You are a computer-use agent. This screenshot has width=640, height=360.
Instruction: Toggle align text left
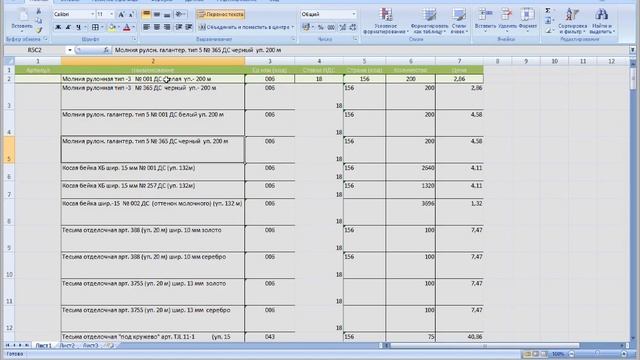tap(147, 27)
